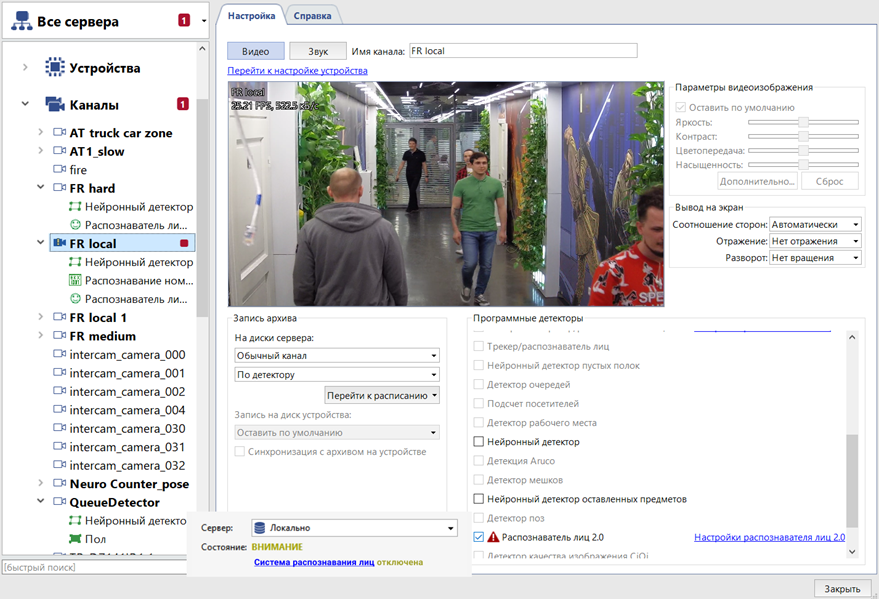Select the Каналы camera group icon
This screenshot has width=879, height=599.
click(x=54, y=104)
